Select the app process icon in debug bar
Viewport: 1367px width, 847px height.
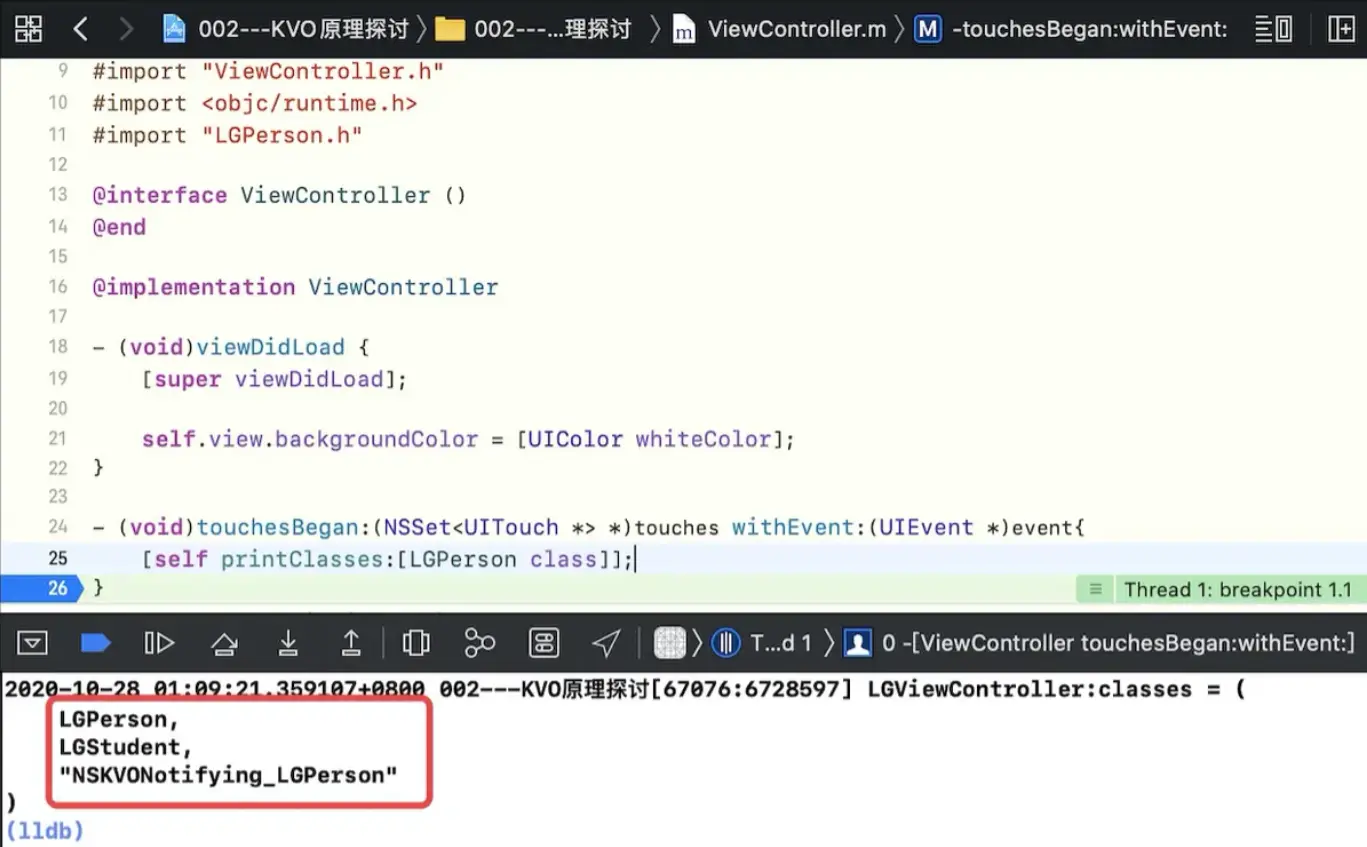tap(669, 642)
